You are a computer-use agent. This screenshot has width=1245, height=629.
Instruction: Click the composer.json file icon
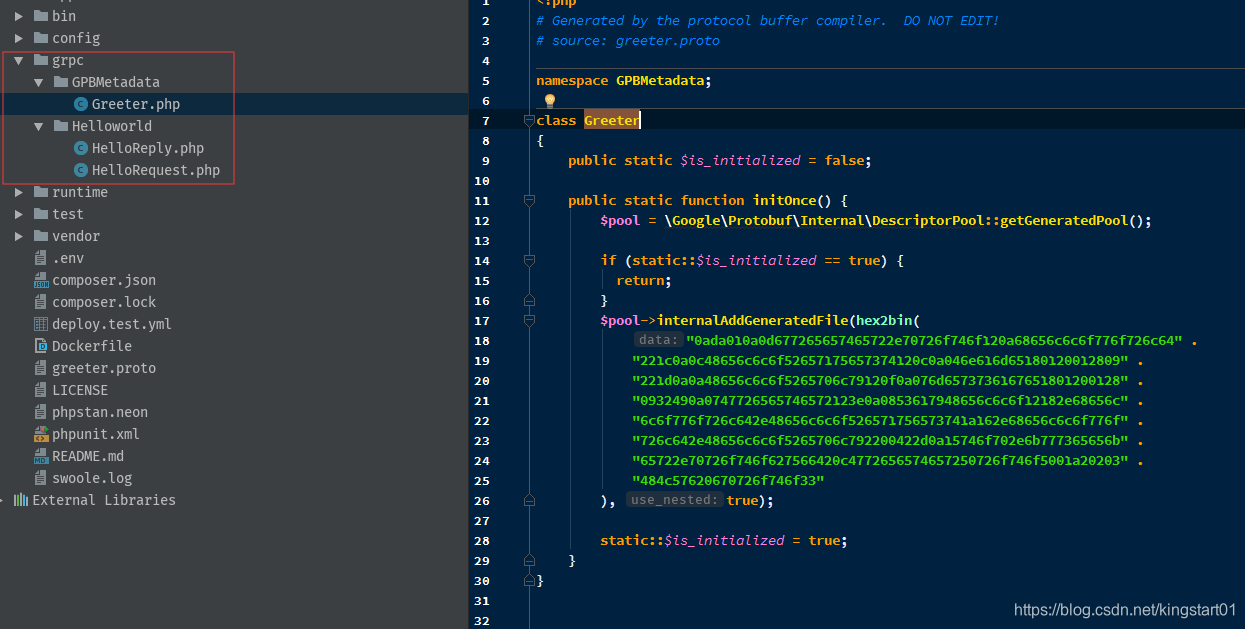tap(41, 280)
